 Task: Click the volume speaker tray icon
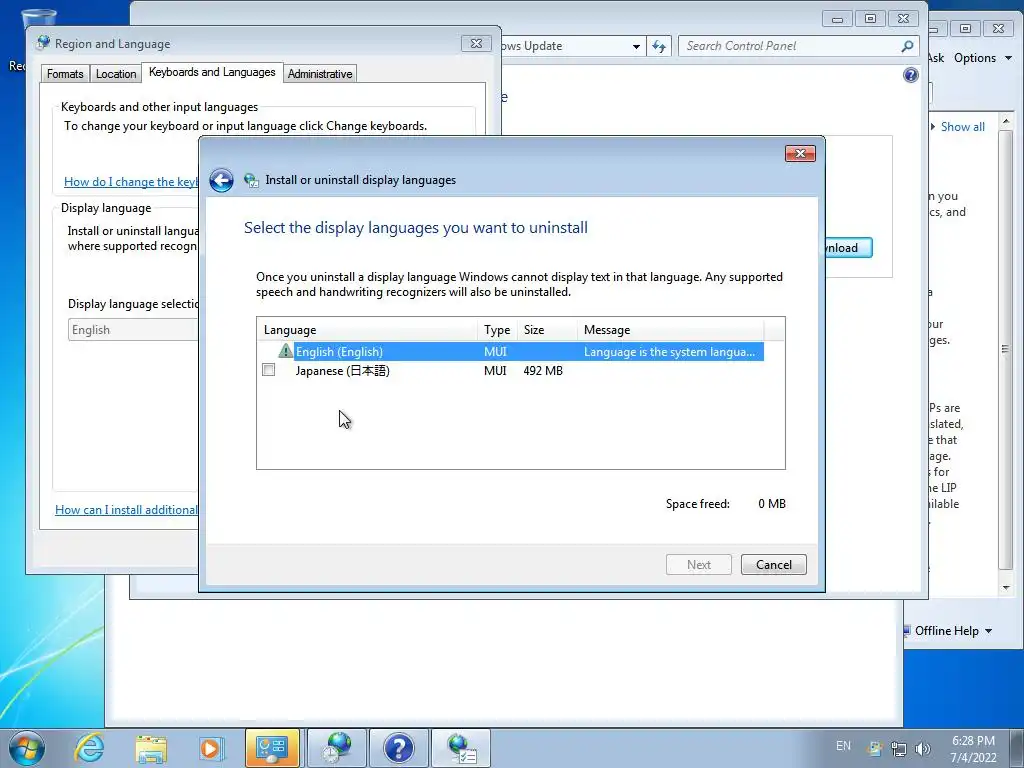click(x=922, y=748)
